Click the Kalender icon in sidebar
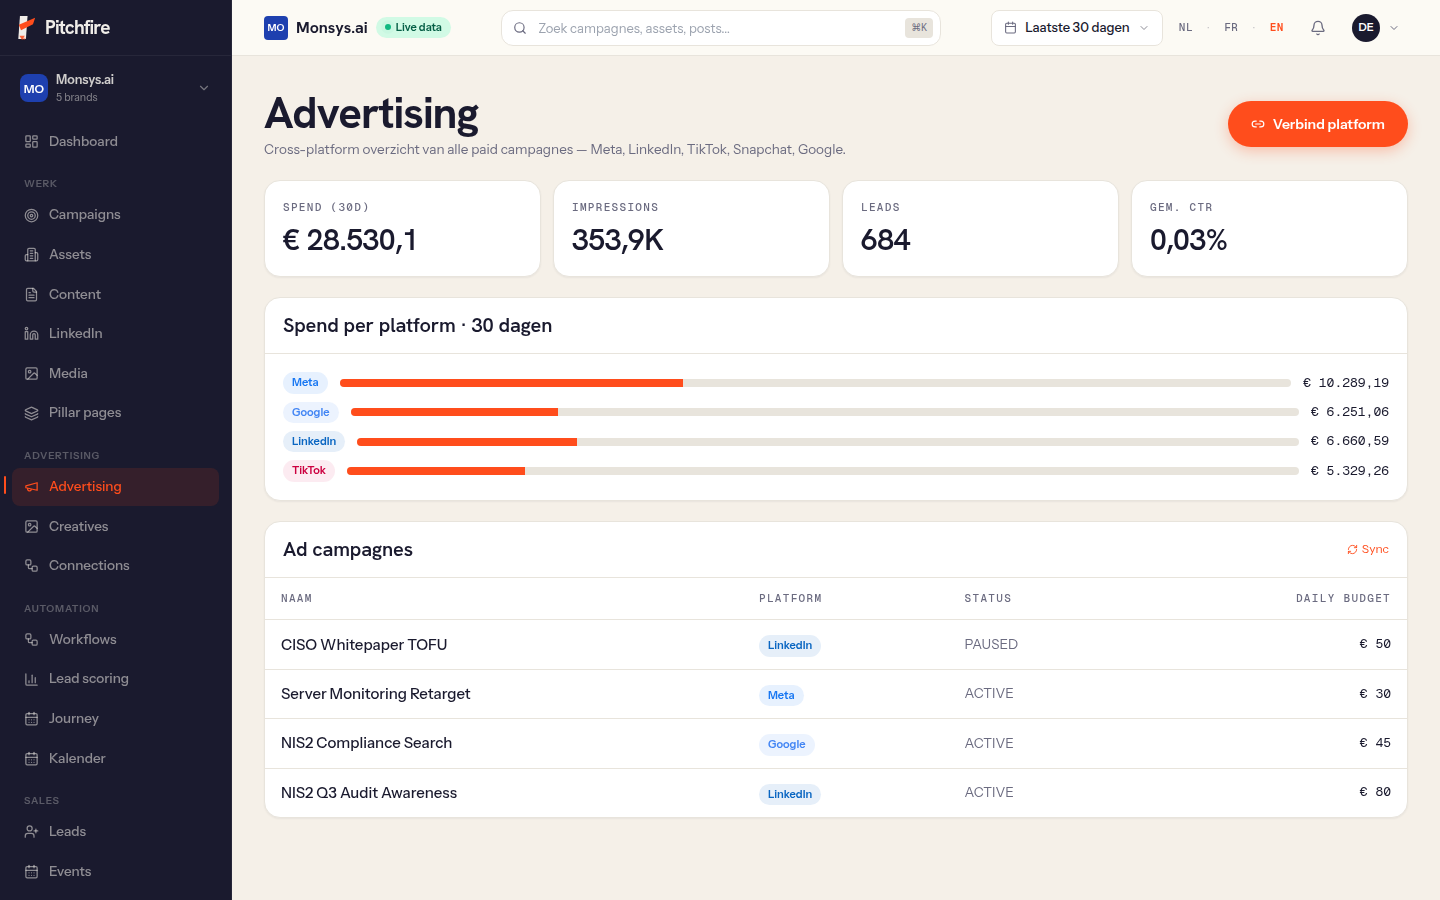 (32, 759)
